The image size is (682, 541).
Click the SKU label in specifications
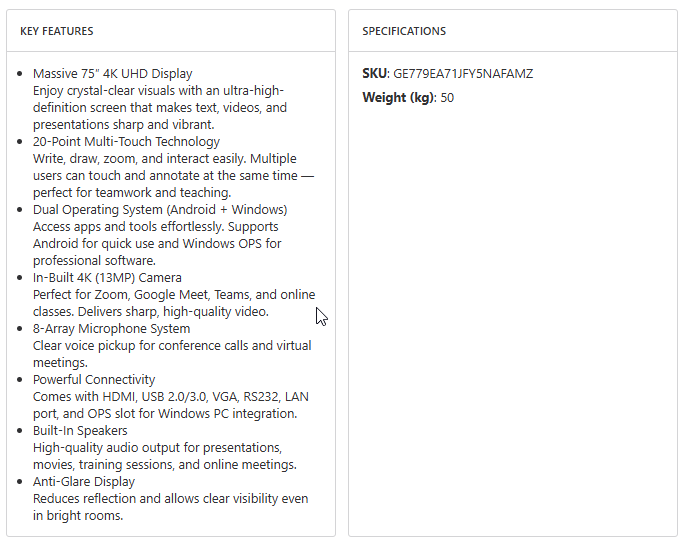375,74
